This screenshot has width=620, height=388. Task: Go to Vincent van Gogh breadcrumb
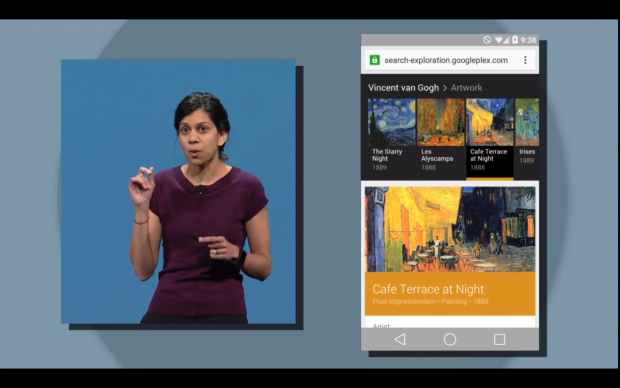[x=403, y=88]
